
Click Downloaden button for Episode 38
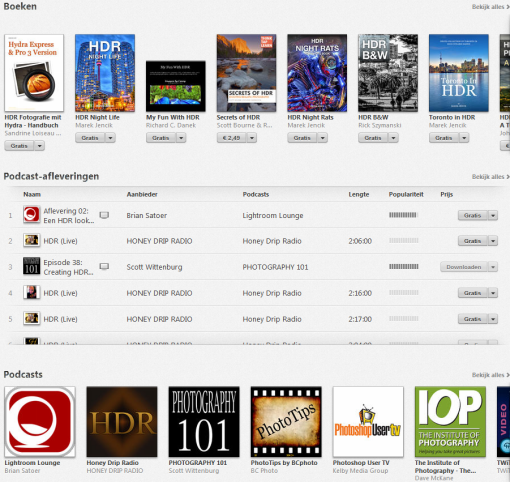464,267
